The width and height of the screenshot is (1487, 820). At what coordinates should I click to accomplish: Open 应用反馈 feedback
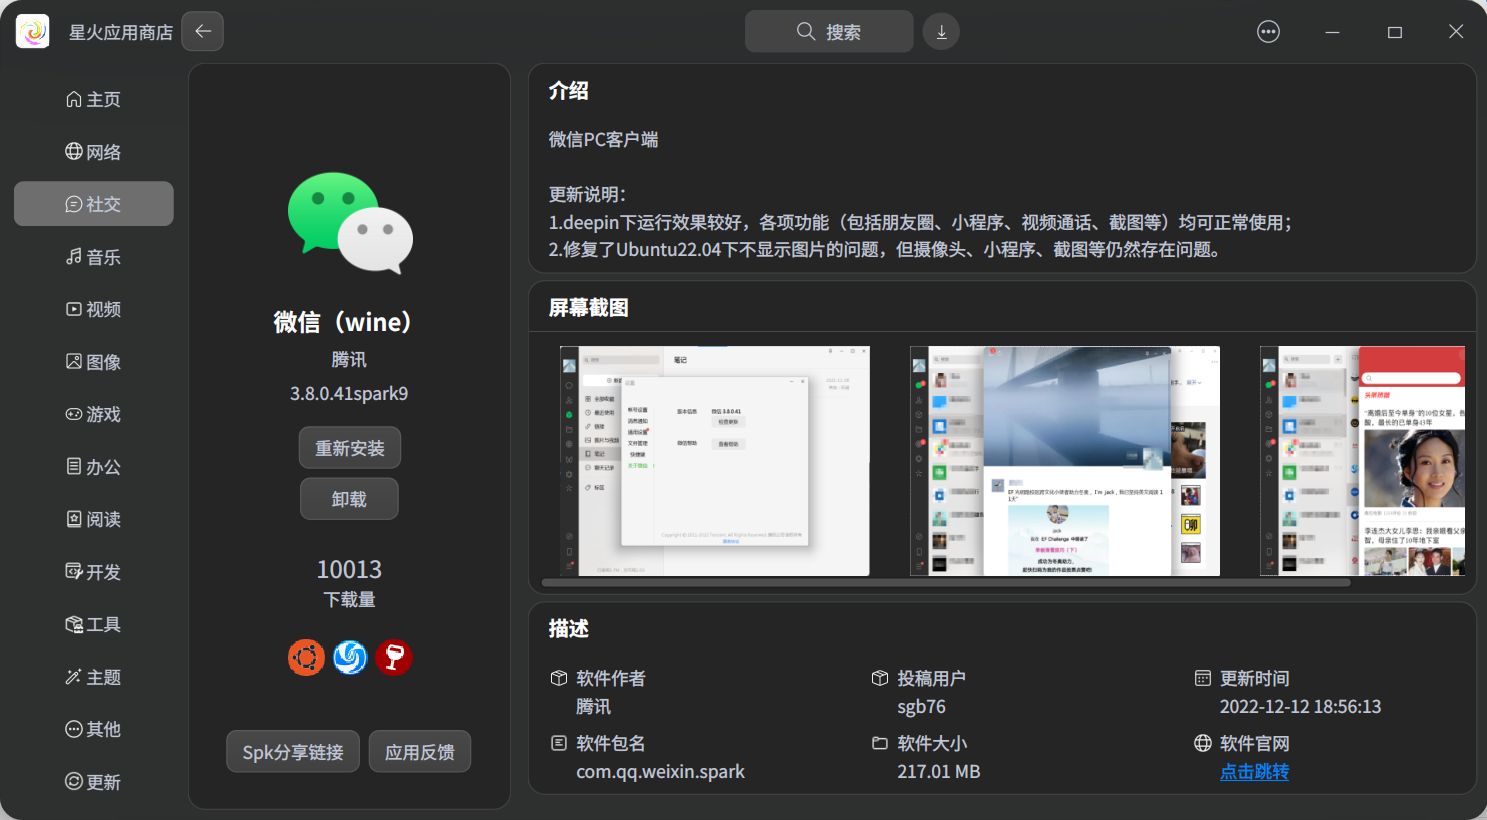419,751
